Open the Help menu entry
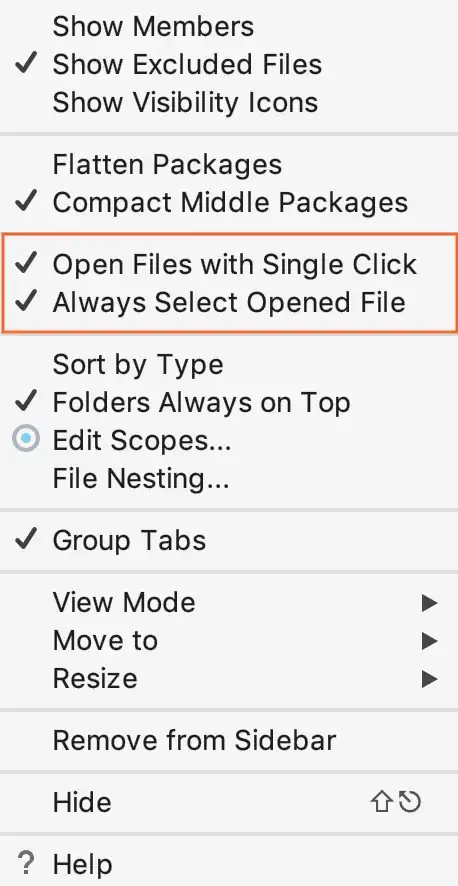Screen dimensions: 458x886 (229, 864)
